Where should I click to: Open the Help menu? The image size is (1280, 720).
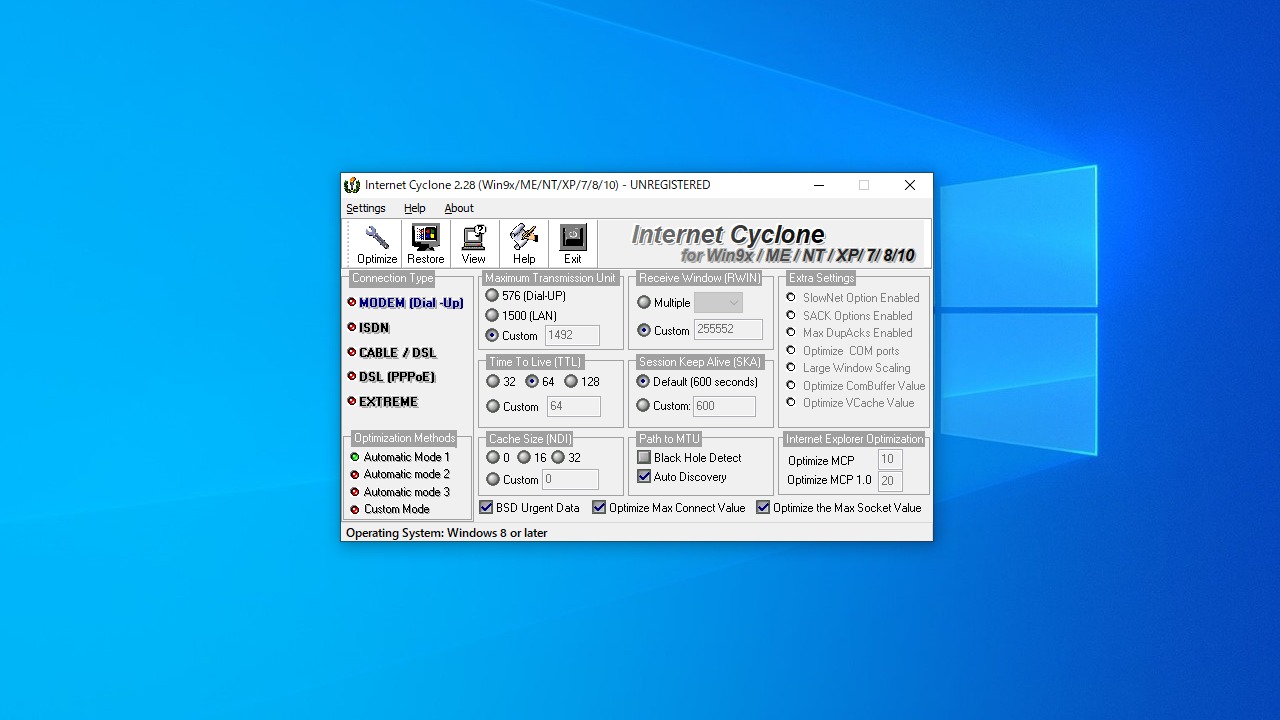coord(415,208)
